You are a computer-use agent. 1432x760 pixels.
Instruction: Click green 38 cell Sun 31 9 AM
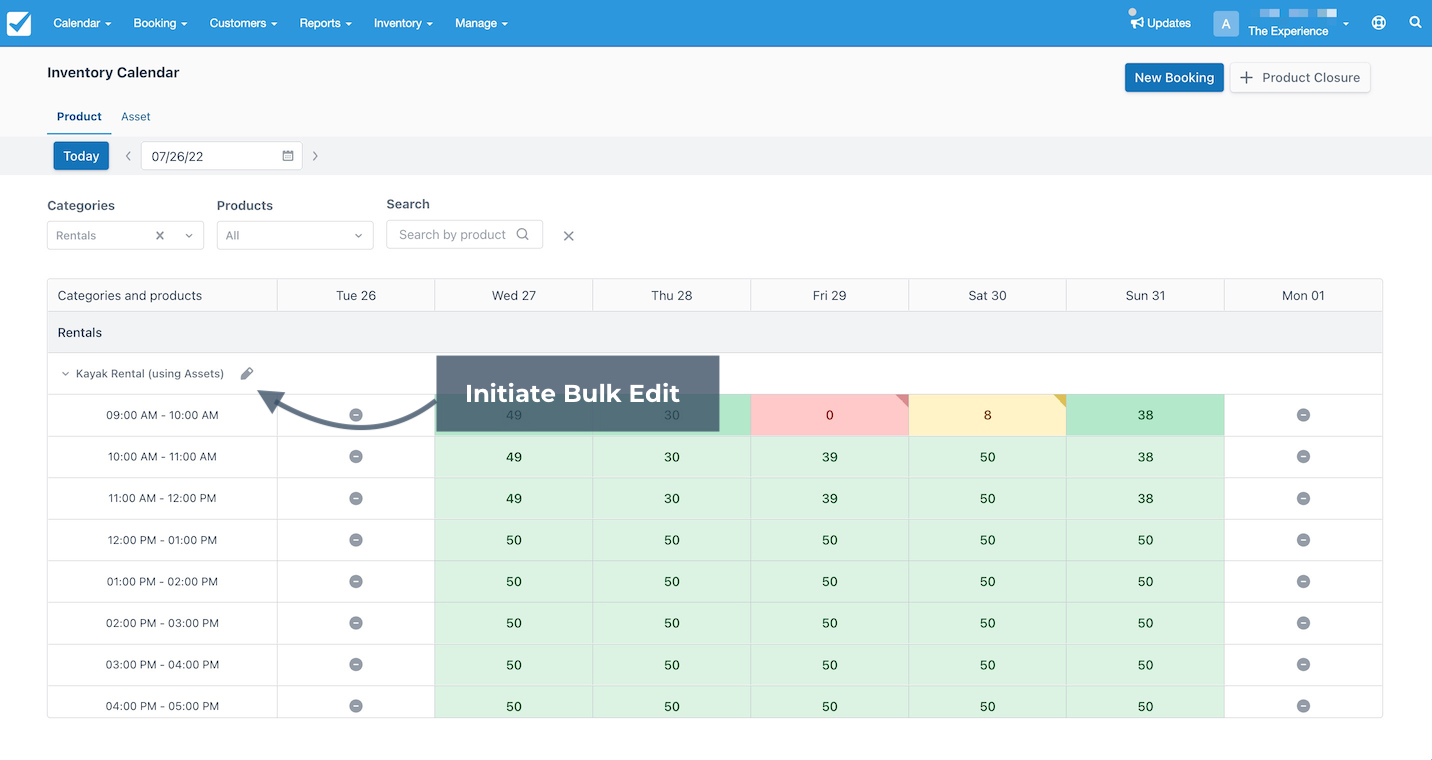[1146, 415]
